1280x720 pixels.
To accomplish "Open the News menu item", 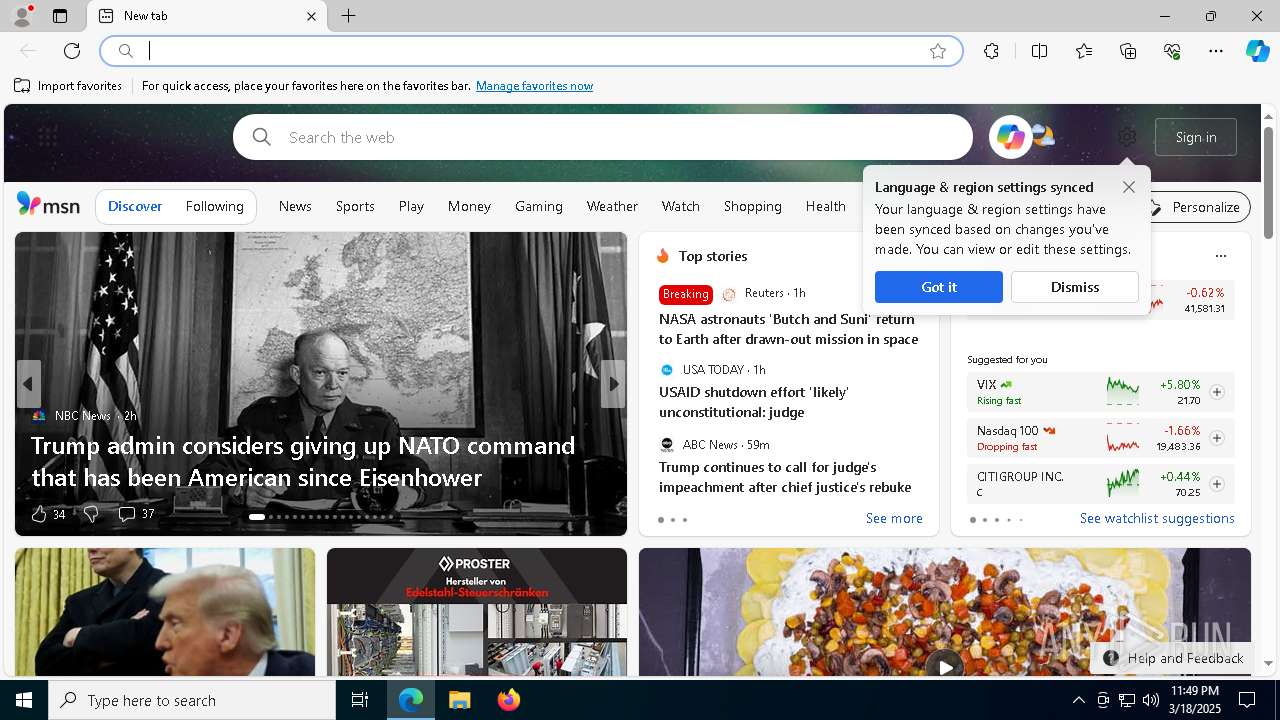I will [x=295, y=206].
